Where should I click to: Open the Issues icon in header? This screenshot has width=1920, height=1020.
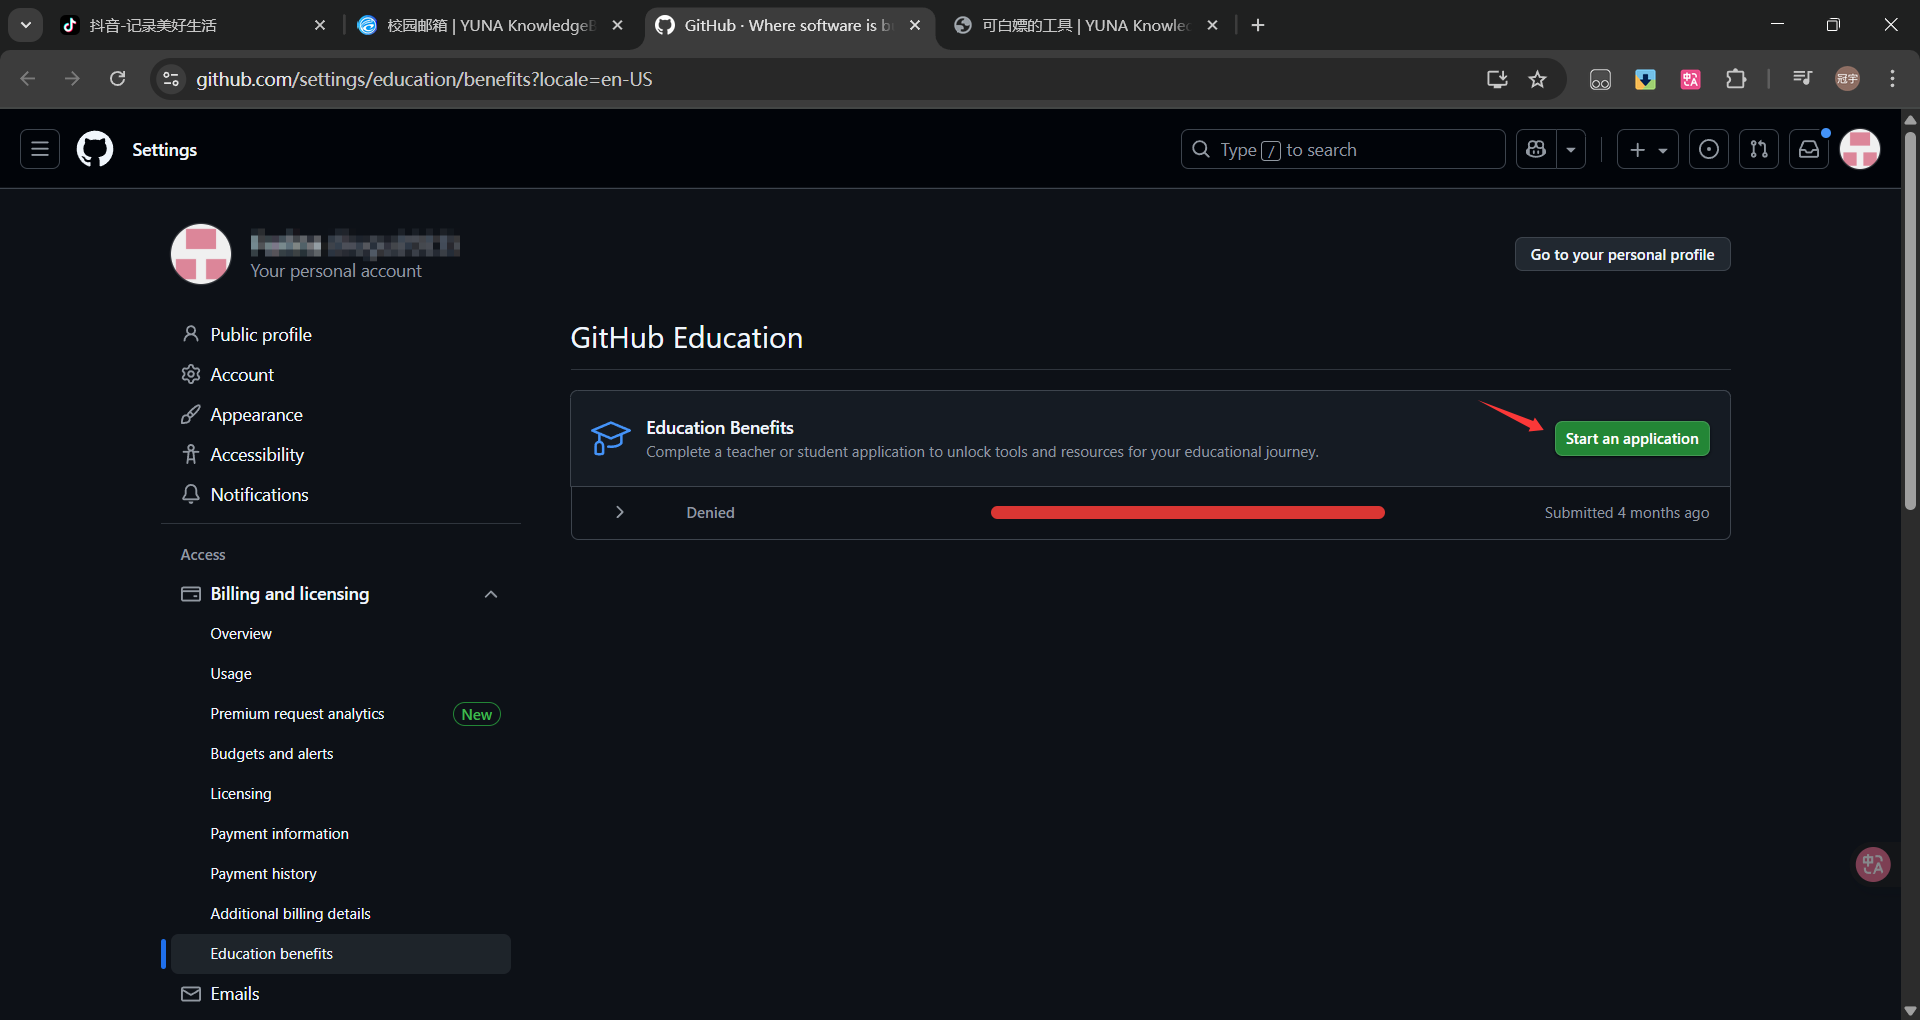click(1709, 149)
